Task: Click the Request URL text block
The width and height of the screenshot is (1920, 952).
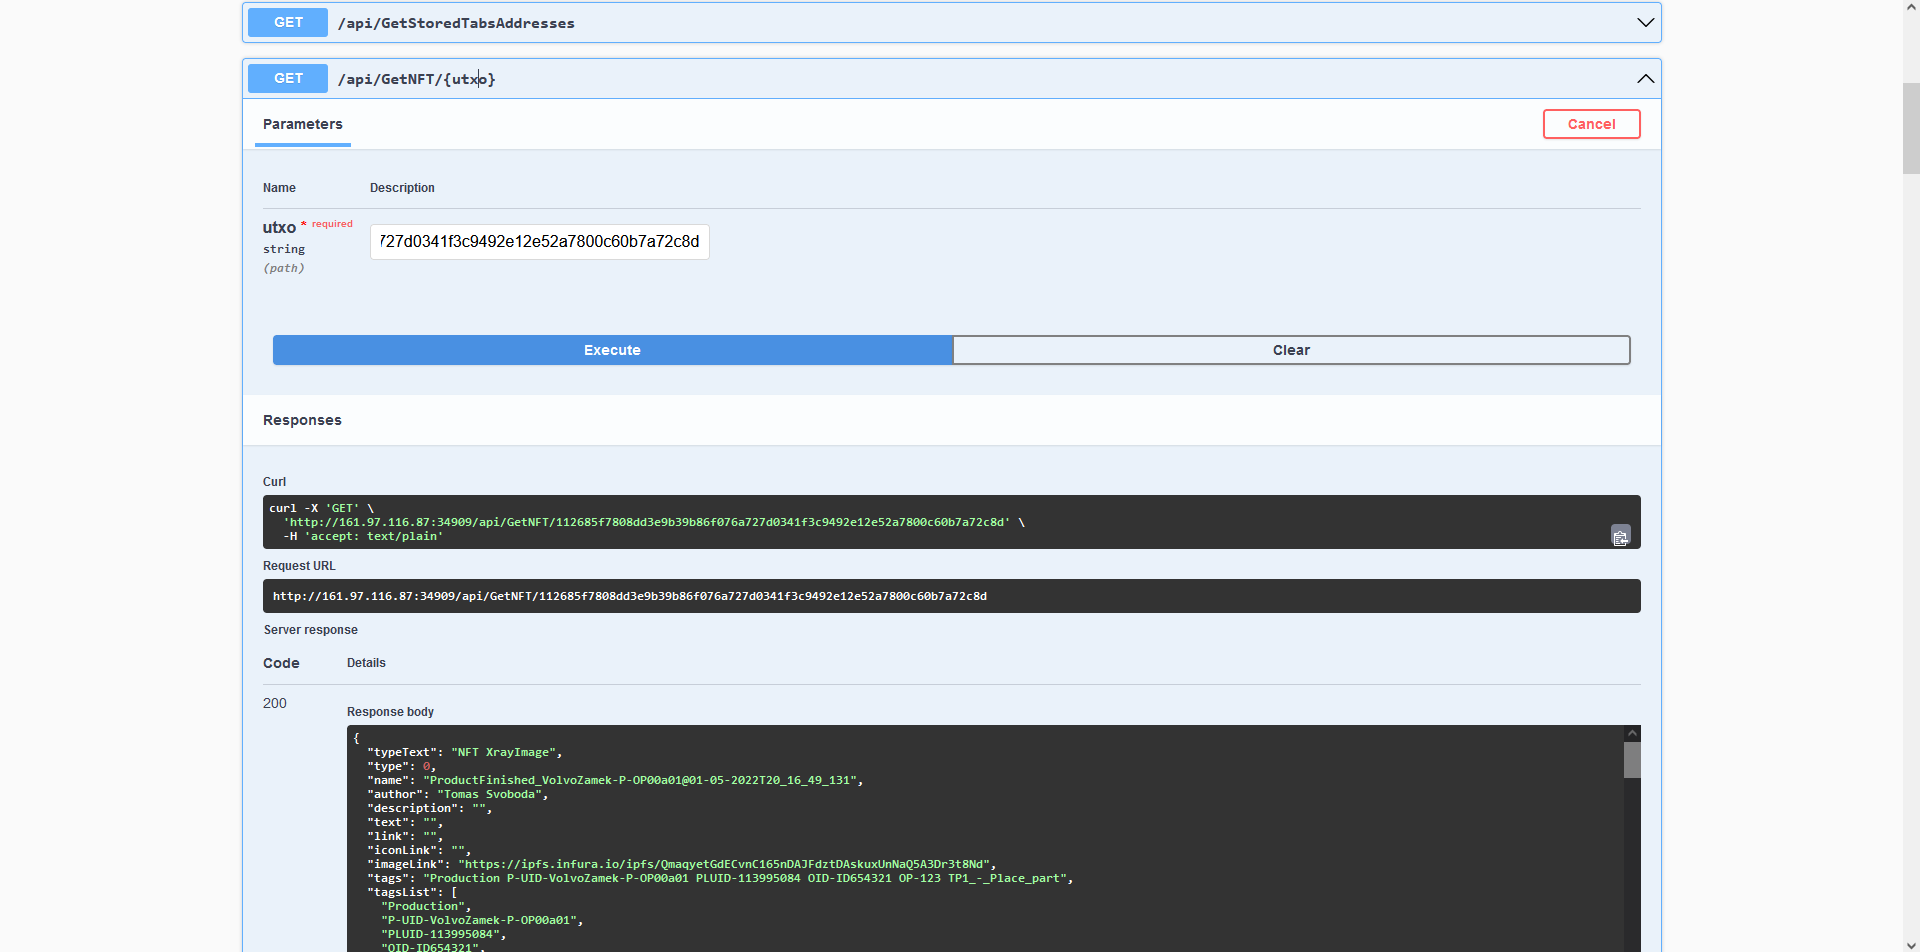Action: pyautogui.click(x=630, y=596)
